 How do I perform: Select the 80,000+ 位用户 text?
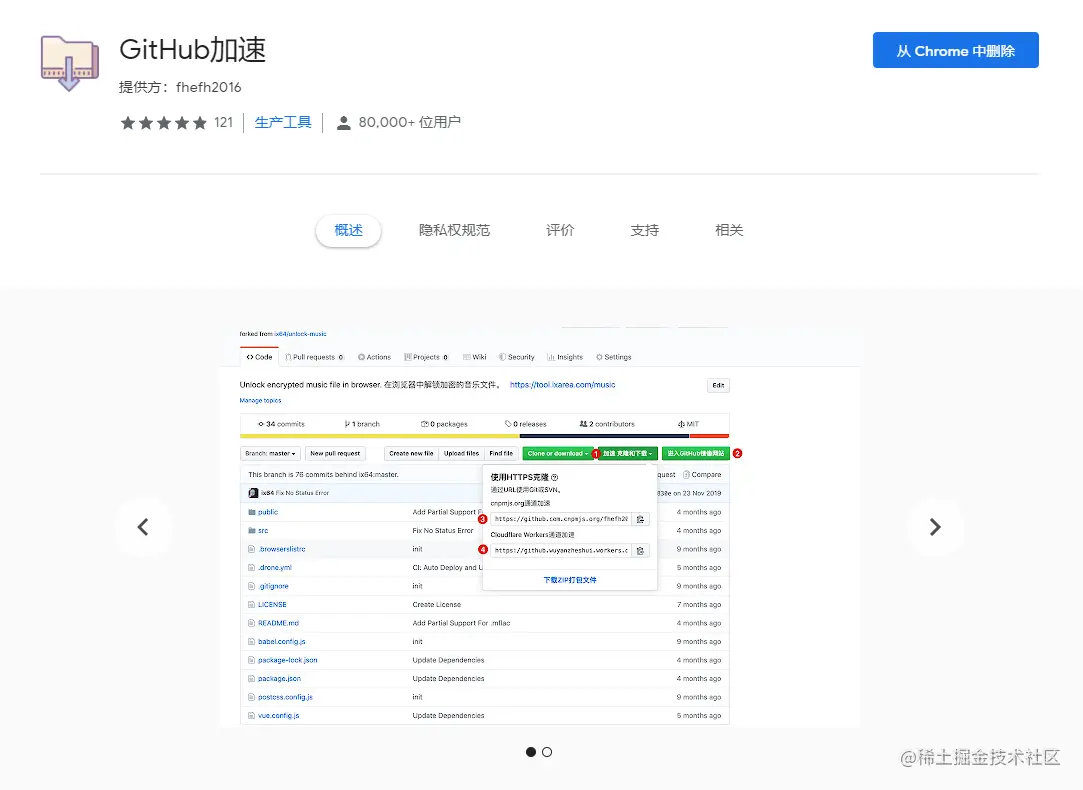(410, 122)
